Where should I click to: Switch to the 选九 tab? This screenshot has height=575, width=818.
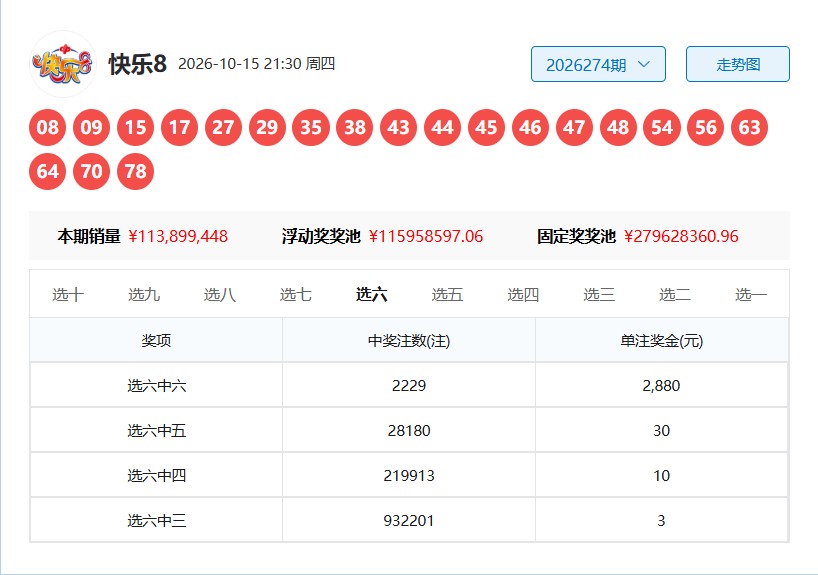point(143,295)
